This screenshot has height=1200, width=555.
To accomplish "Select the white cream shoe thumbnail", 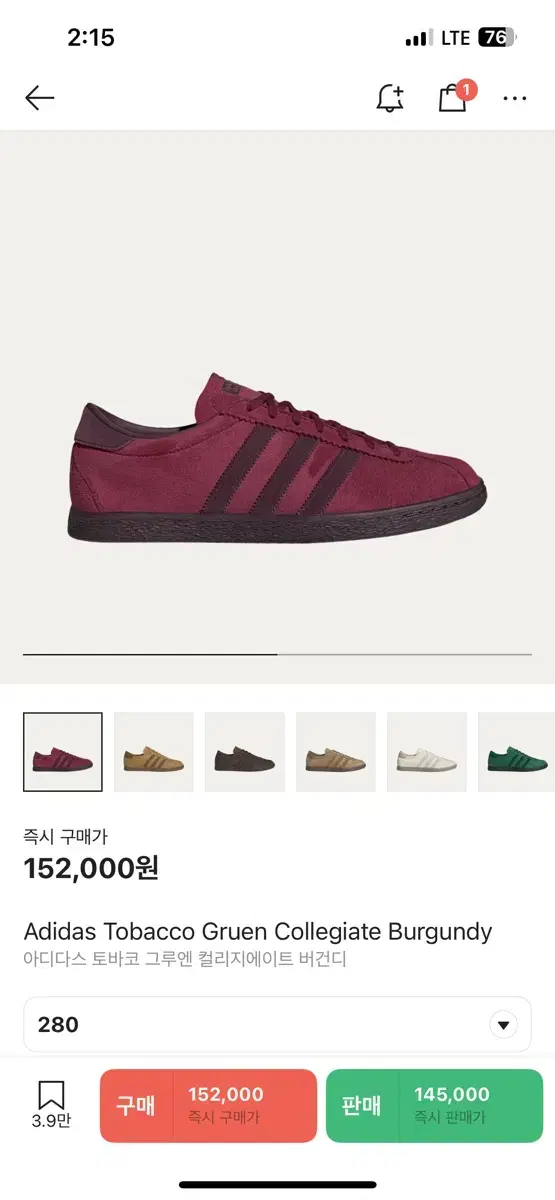I will coord(427,752).
